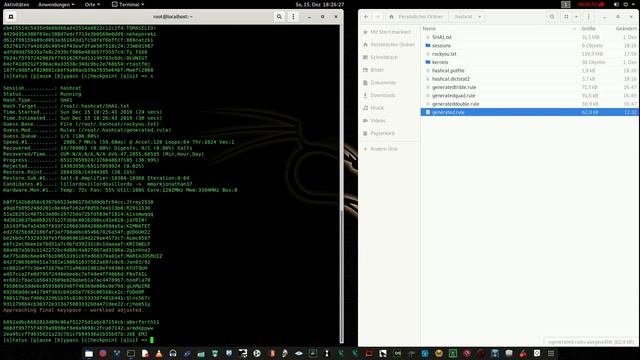
Task: Open the Anwendungen menu
Action: [x=56, y=4]
